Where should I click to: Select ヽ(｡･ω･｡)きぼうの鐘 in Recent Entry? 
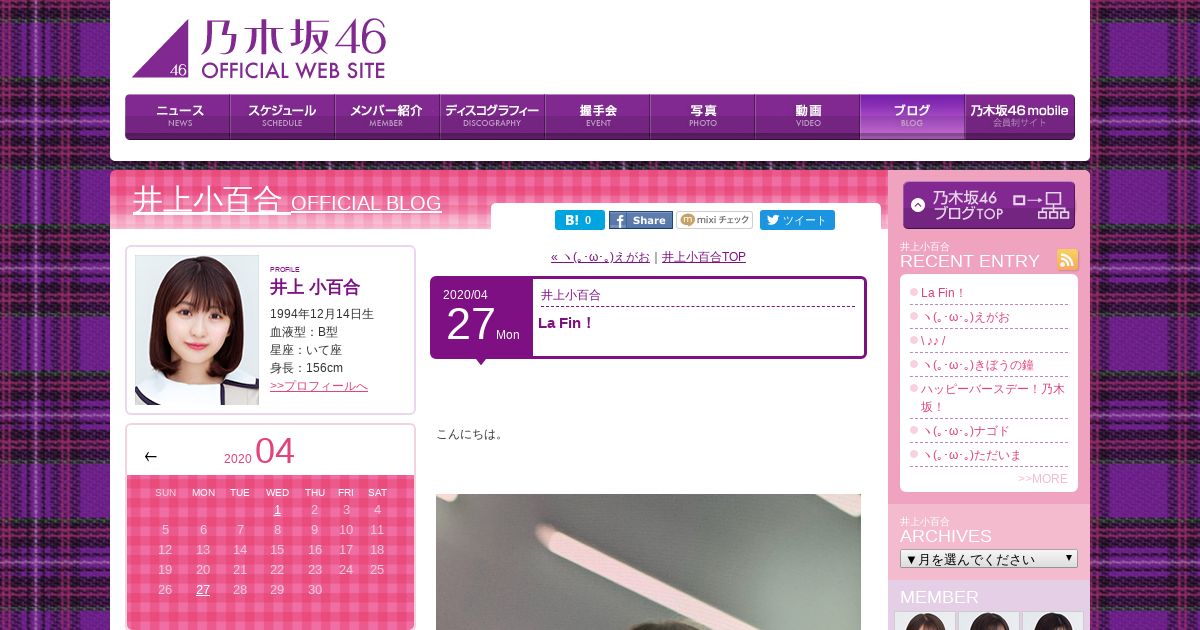pyautogui.click(x=979, y=365)
